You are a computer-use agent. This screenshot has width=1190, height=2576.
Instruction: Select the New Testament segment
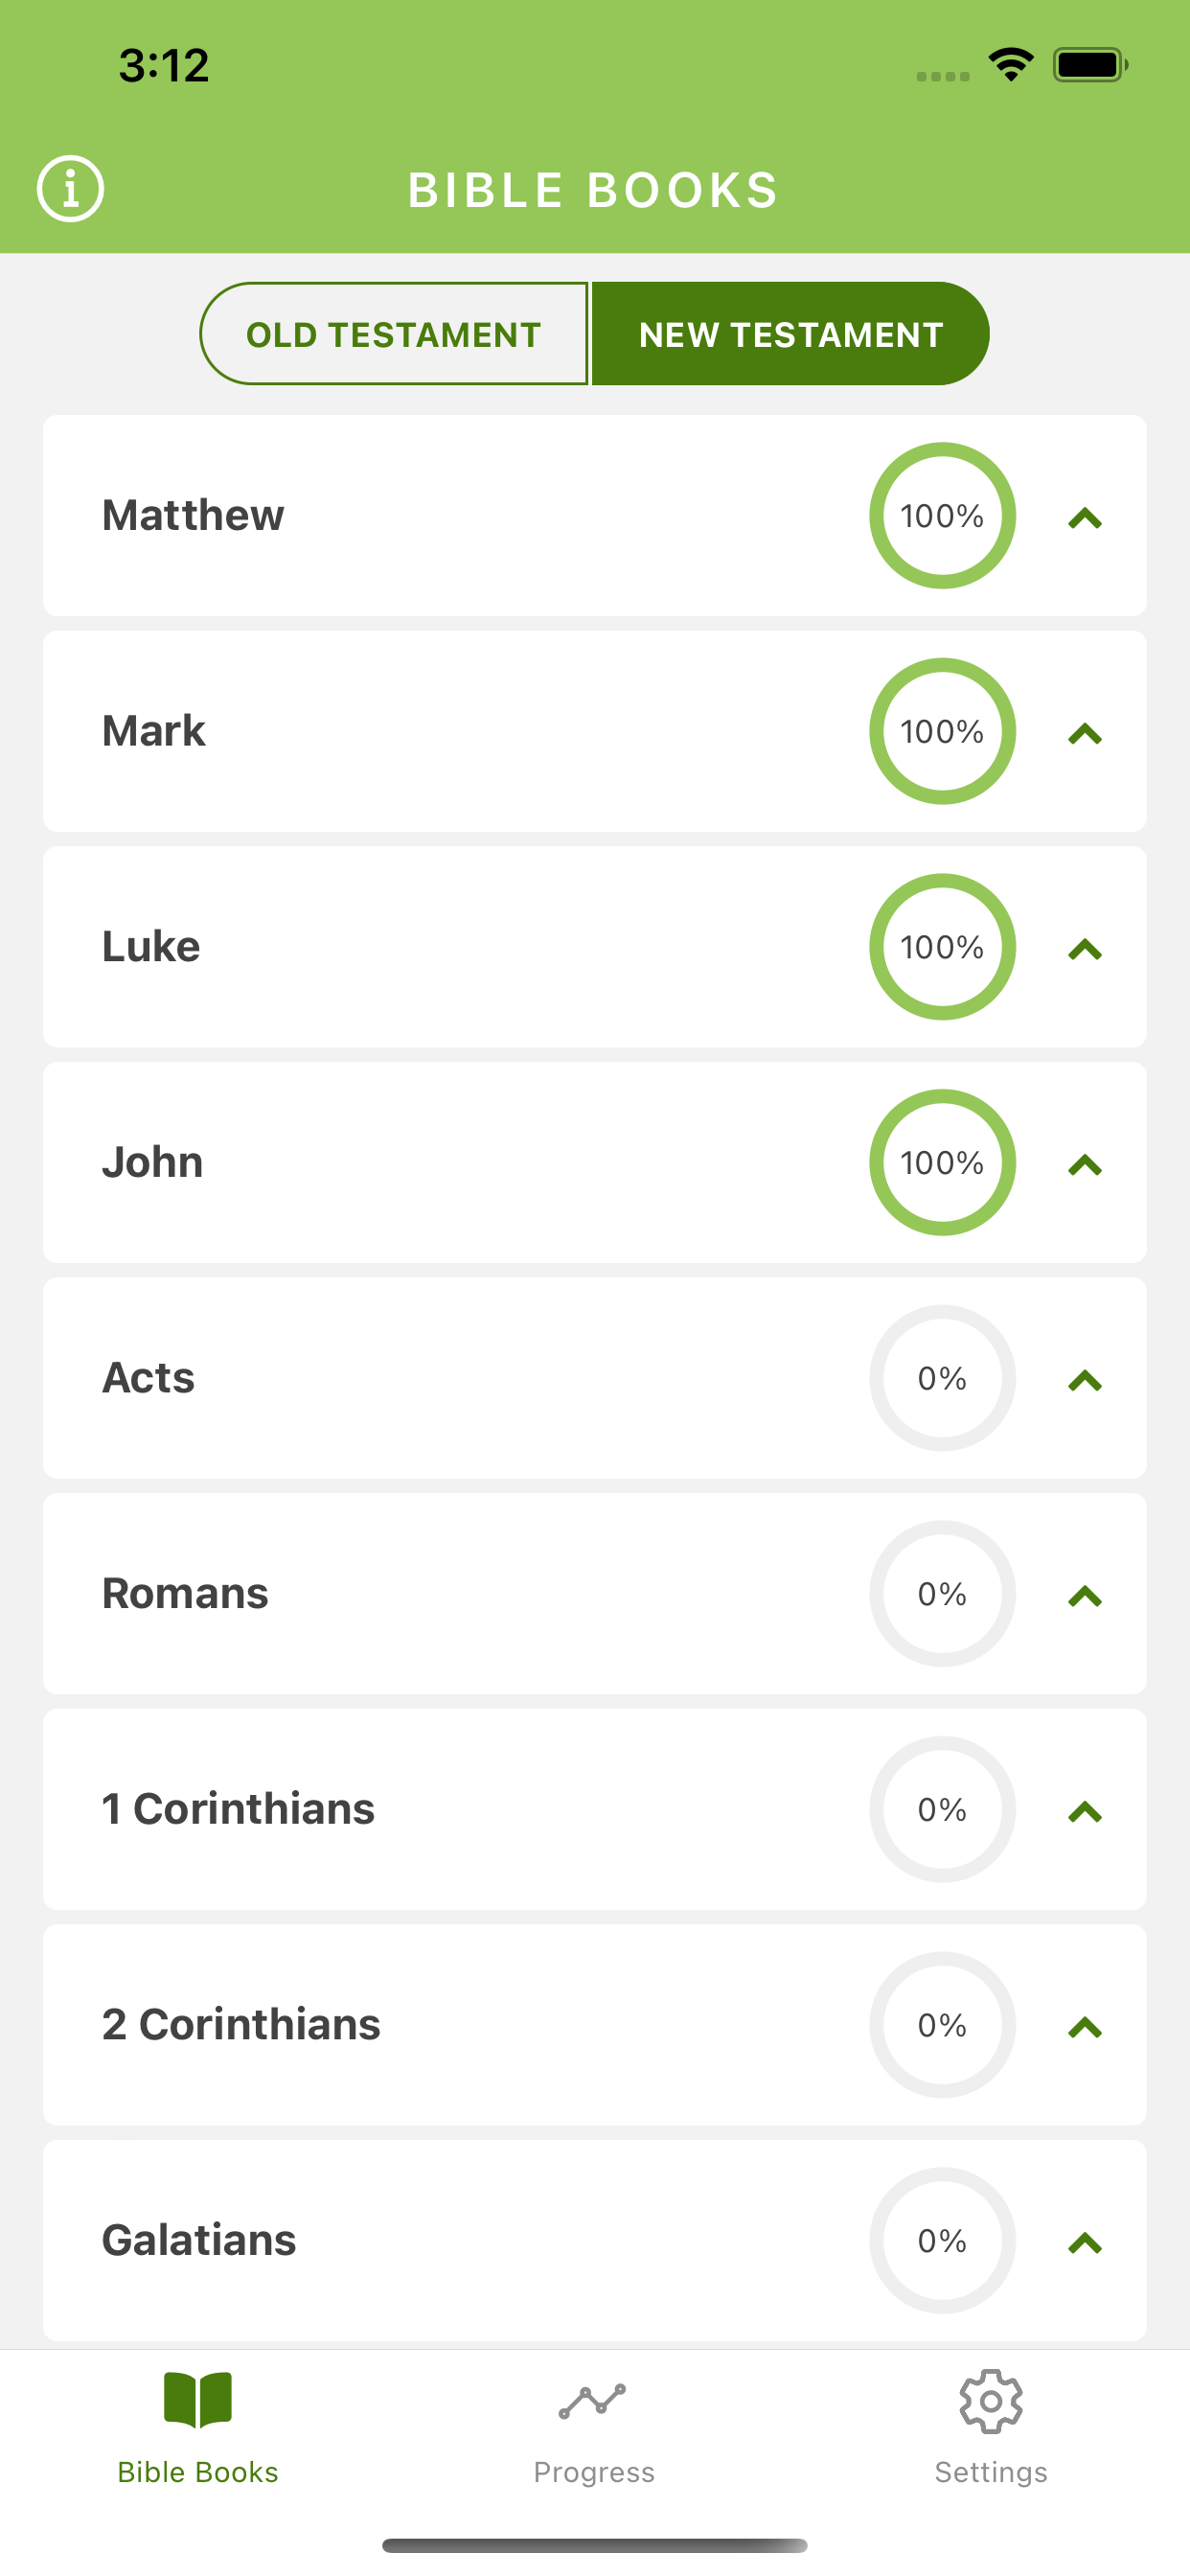(790, 334)
